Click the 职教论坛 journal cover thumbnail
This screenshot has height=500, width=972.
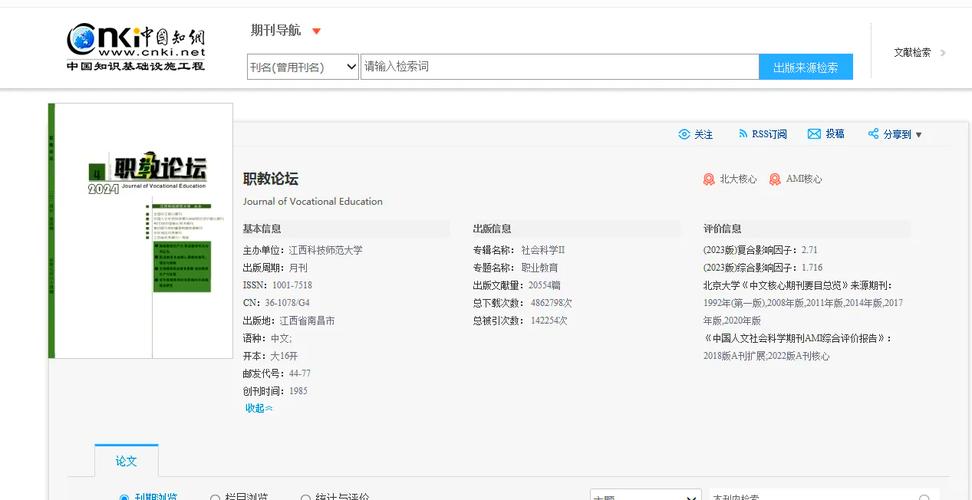click(x=141, y=230)
